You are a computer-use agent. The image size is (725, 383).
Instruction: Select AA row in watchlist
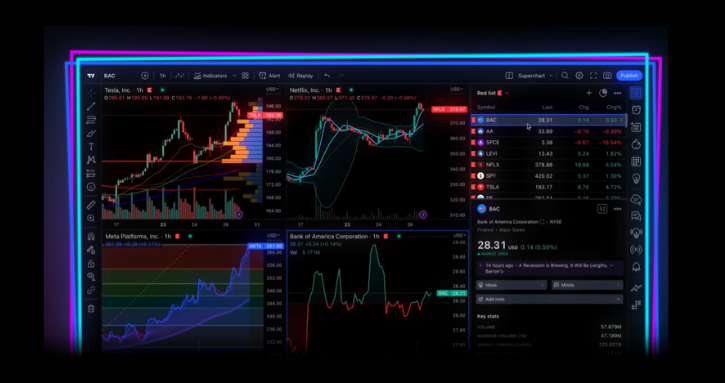pyautogui.click(x=548, y=131)
